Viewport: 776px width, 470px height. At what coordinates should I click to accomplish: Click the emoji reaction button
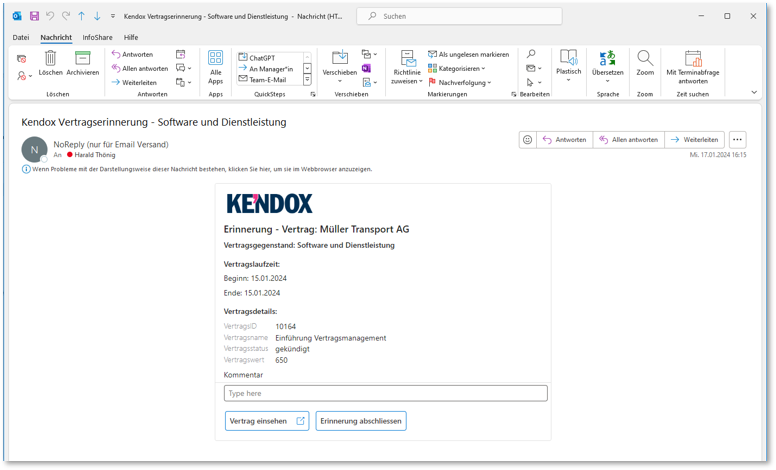[528, 140]
